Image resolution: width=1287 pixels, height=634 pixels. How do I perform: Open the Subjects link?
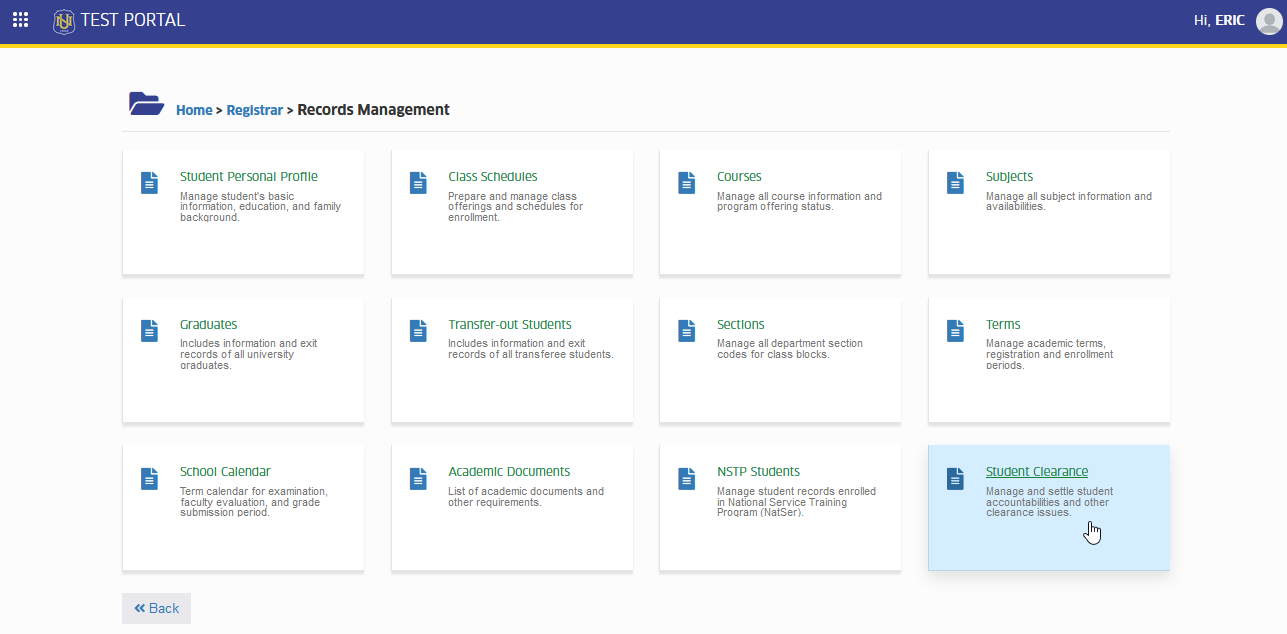(1009, 177)
